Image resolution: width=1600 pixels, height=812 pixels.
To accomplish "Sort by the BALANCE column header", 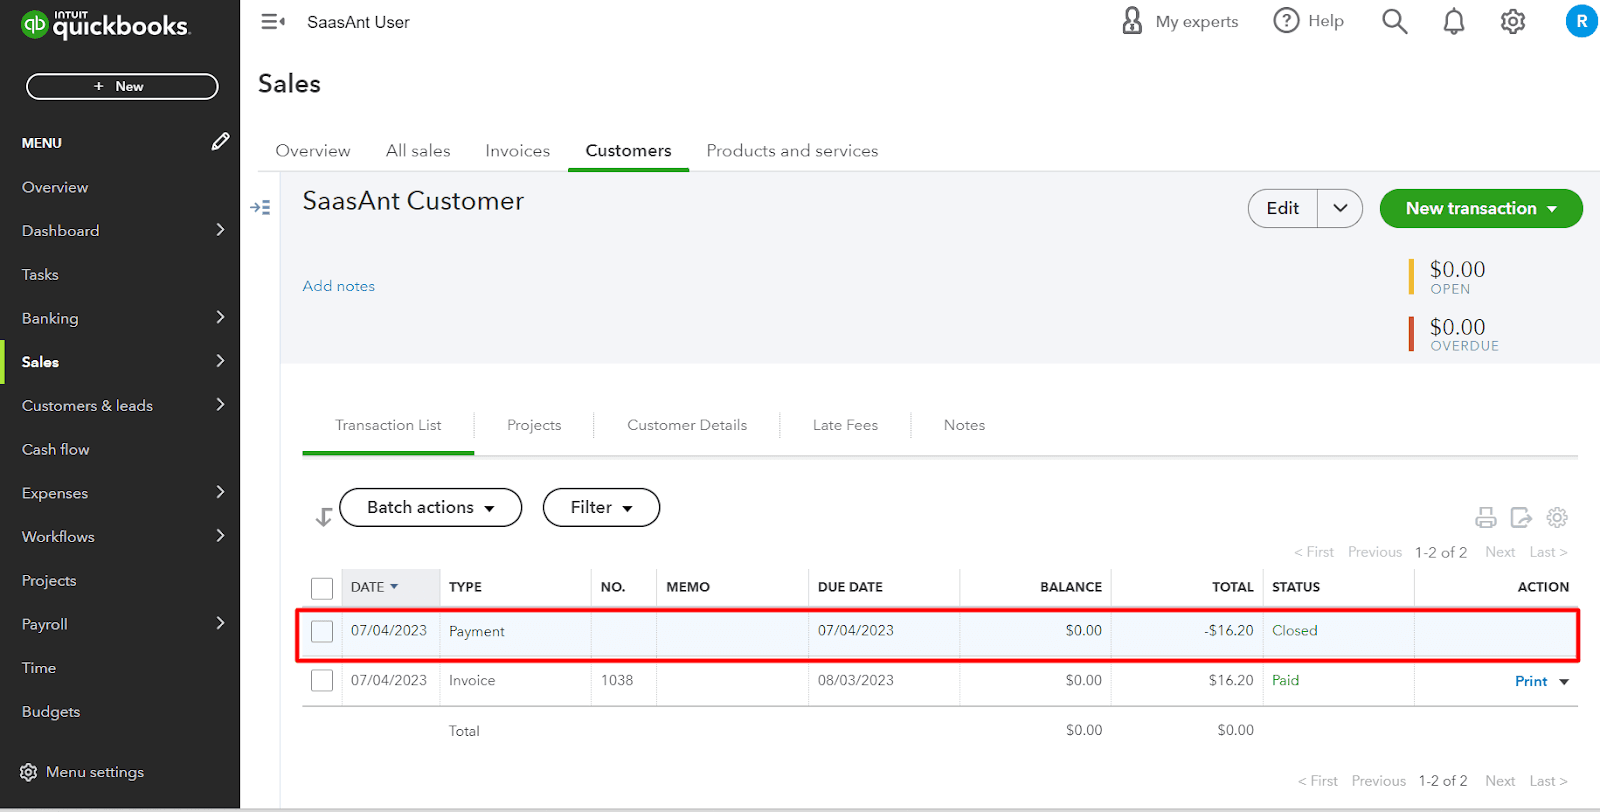I will click(1070, 587).
